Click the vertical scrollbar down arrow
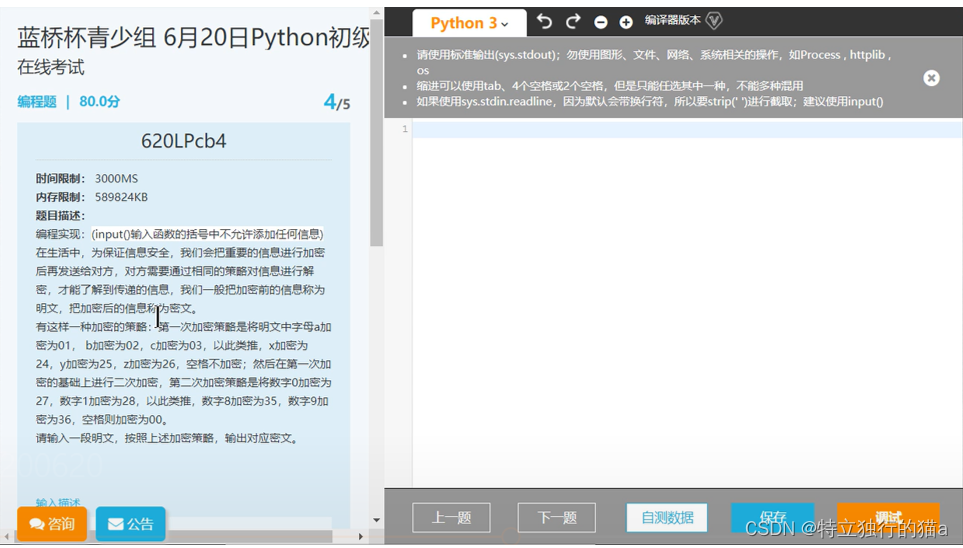This screenshot has height=548, width=963. point(376,520)
